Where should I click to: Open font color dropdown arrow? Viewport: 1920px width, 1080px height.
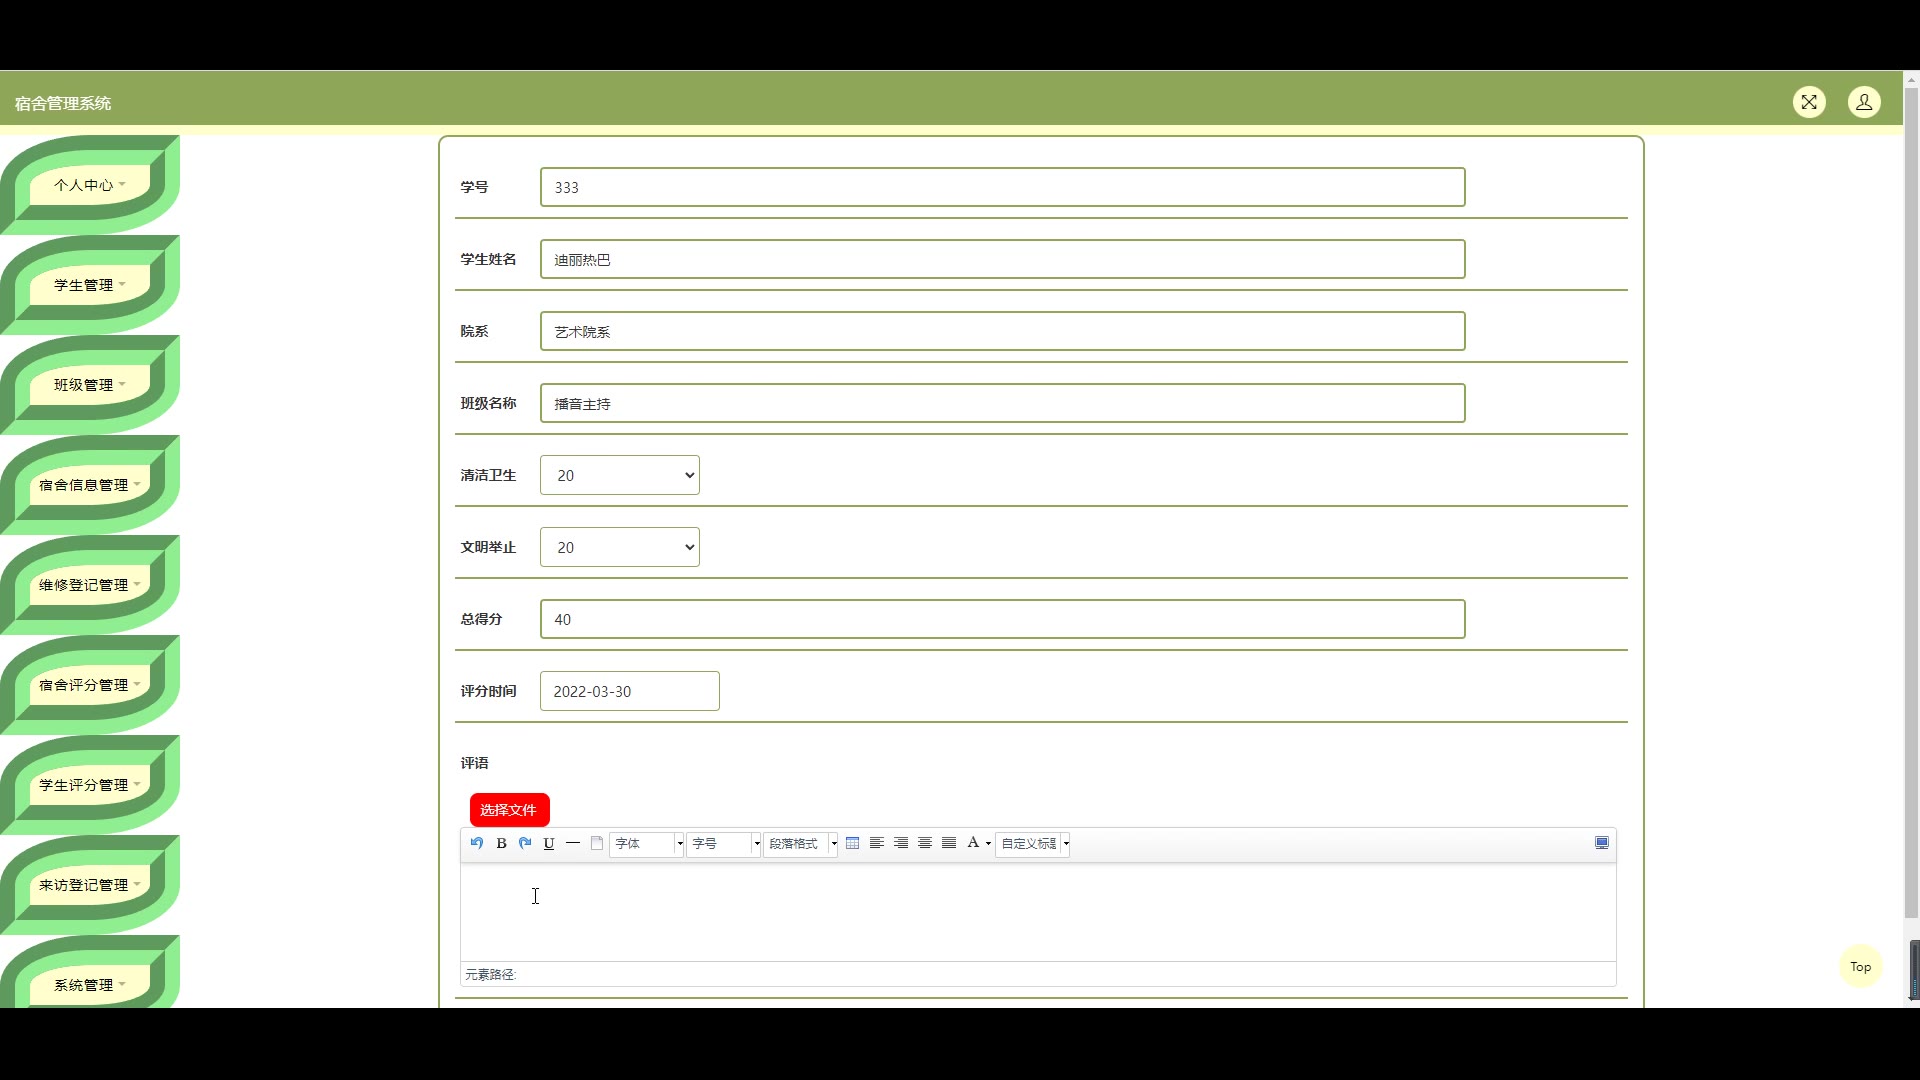point(988,844)
